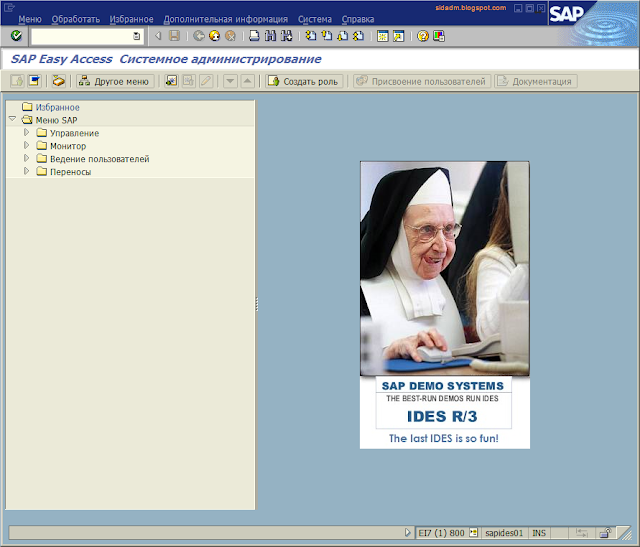Click the Customize Local Layout icon
Screen dimensions: 640x547
click(438, 36)
